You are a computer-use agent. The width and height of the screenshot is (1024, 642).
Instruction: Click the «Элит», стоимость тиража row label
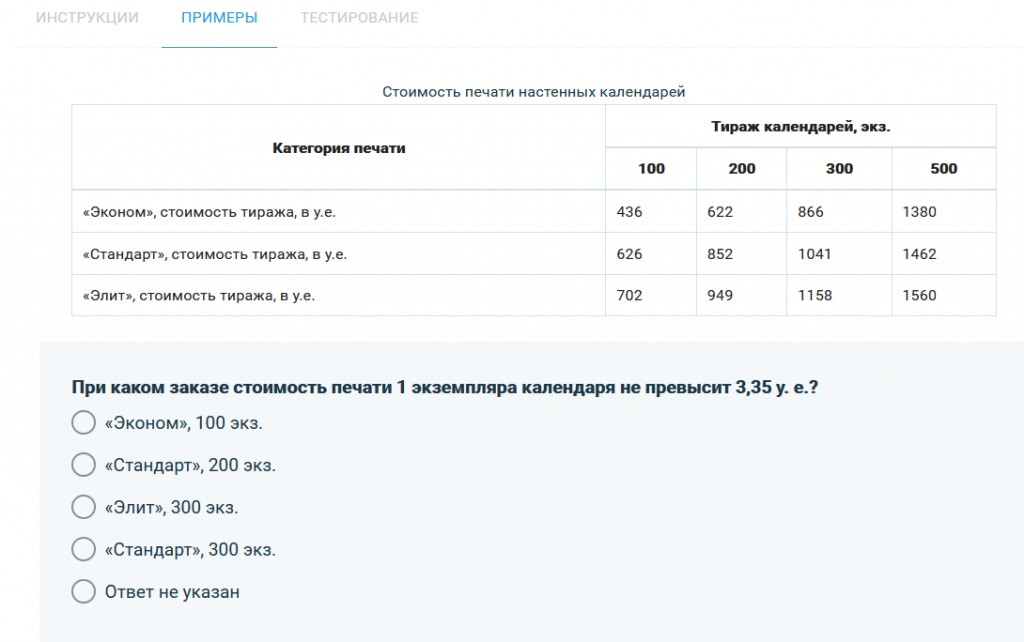(x=199, y=296)
